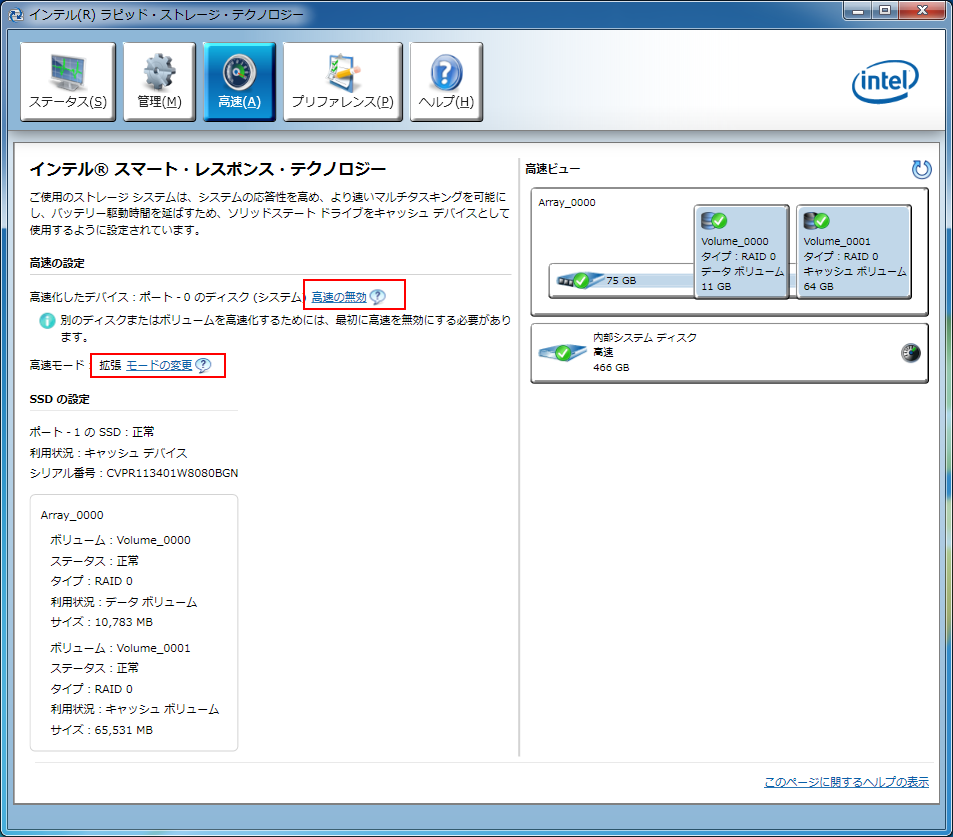Click help icon beside モードの変更

(203, 365)
